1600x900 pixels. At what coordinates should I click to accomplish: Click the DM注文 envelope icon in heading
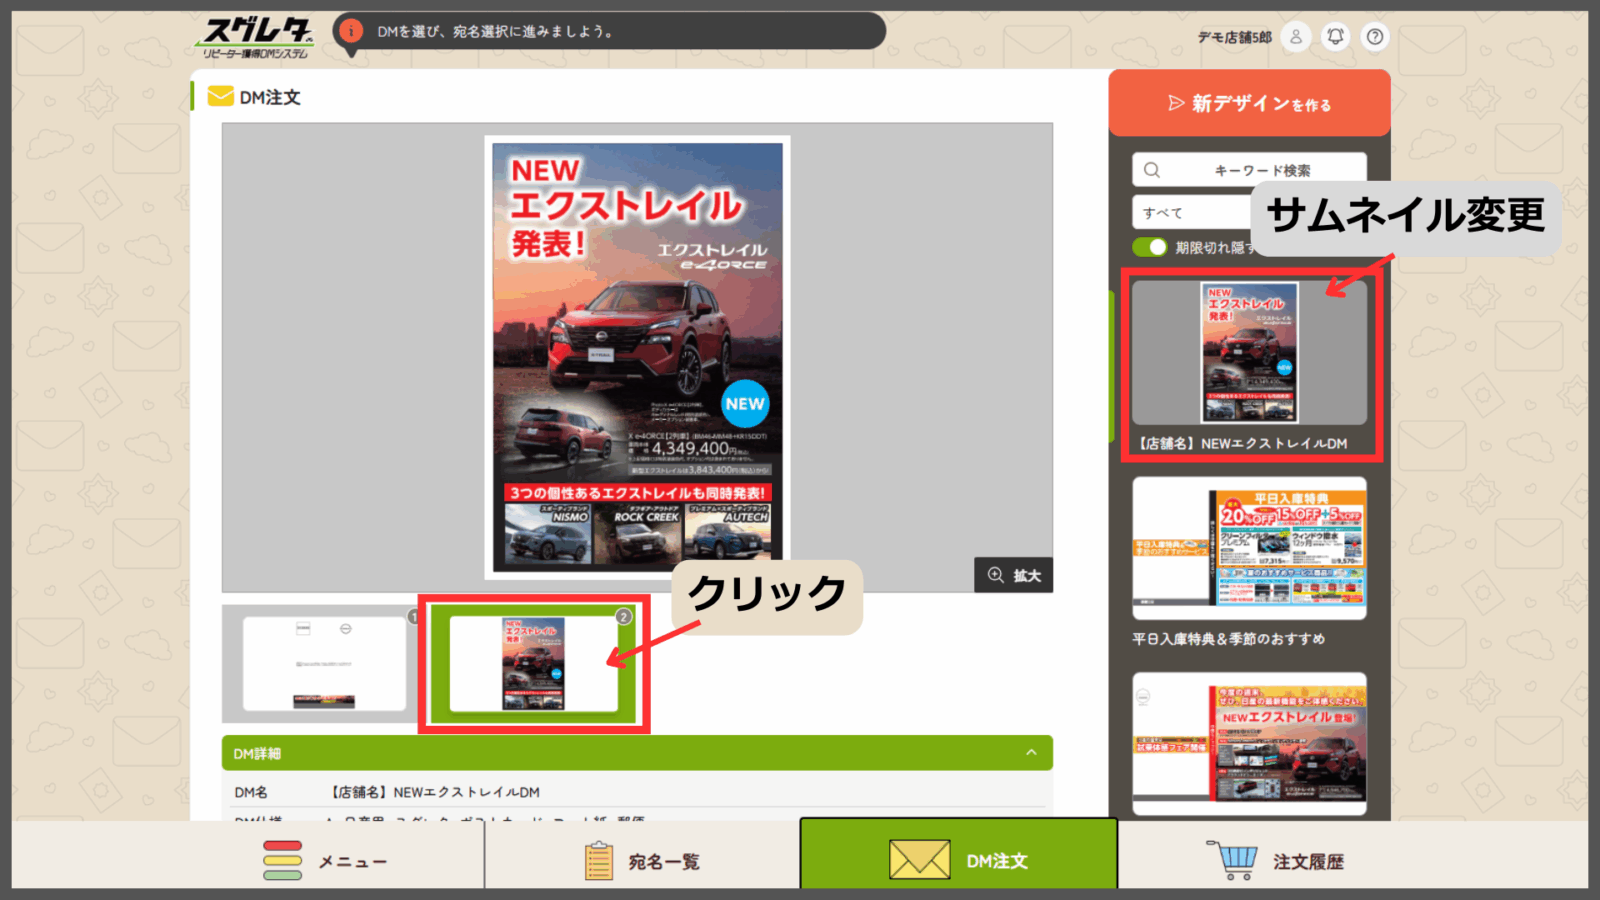click(x=220, y=97)
